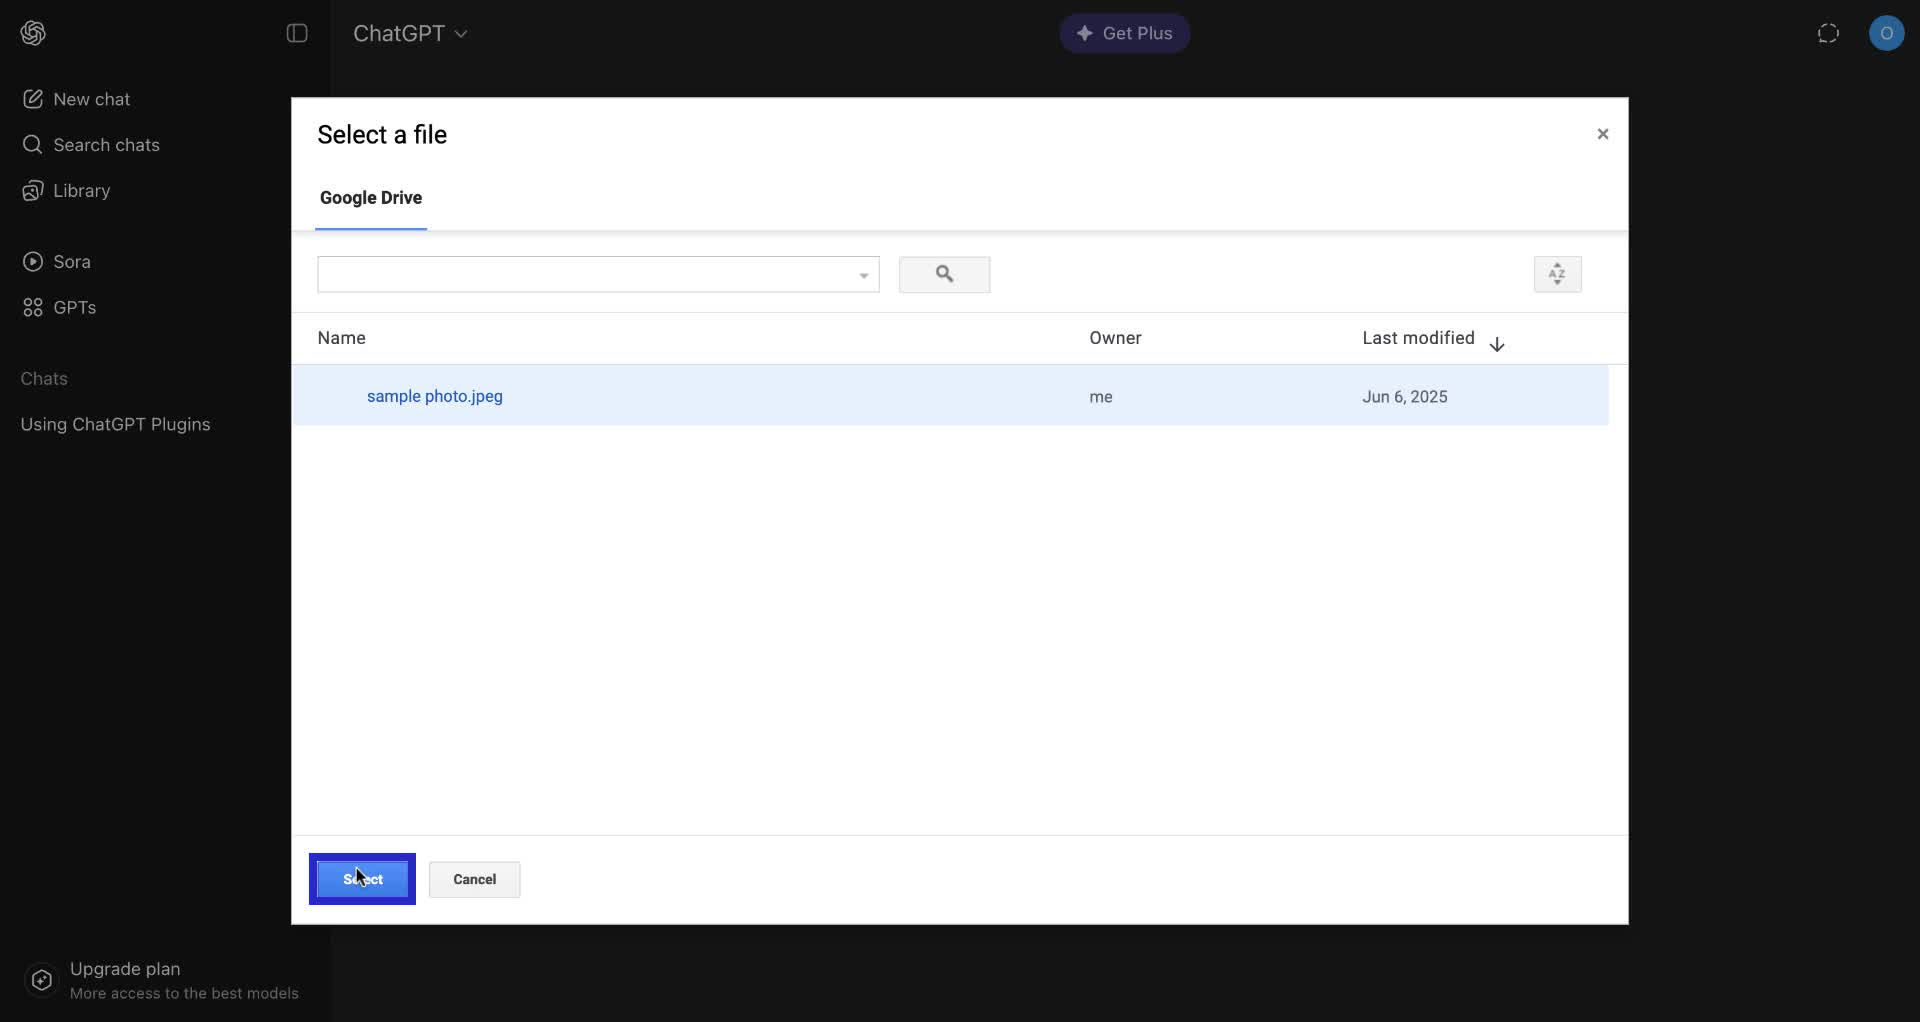Screen dimensions: 1920x1022
Task: Collapse the sidebar with the panel icon
Action: 297,33
